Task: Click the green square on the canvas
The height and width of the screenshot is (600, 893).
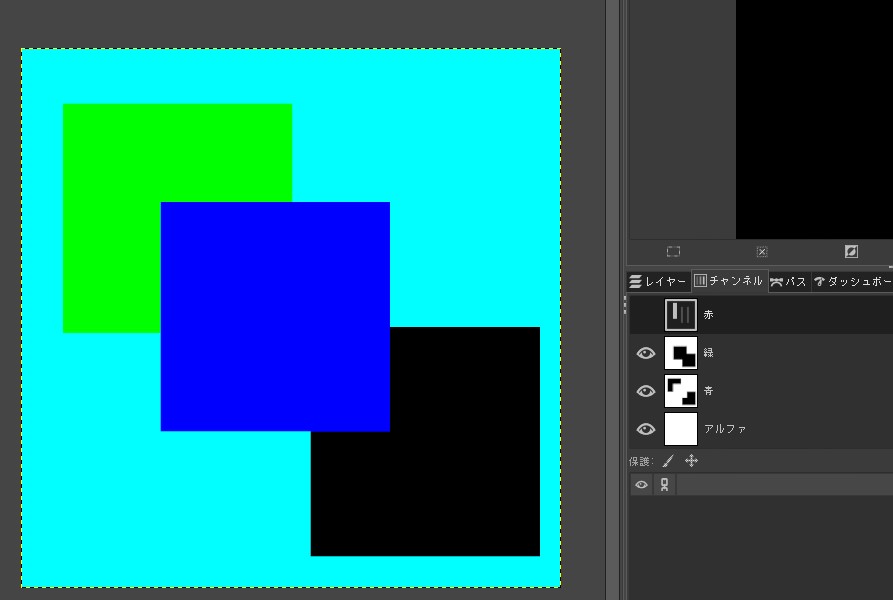Action: 111,217
